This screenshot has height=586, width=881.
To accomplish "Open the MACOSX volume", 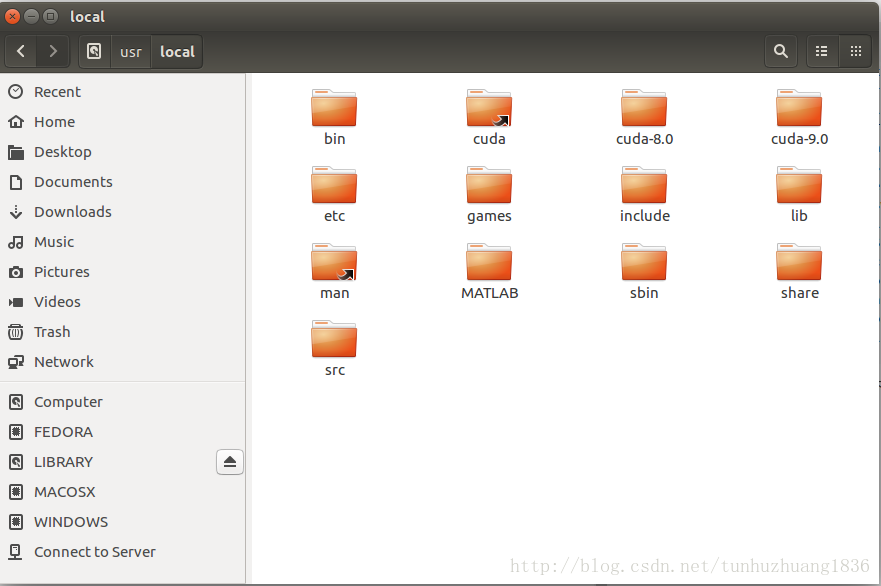I will [x=122, y=492].
